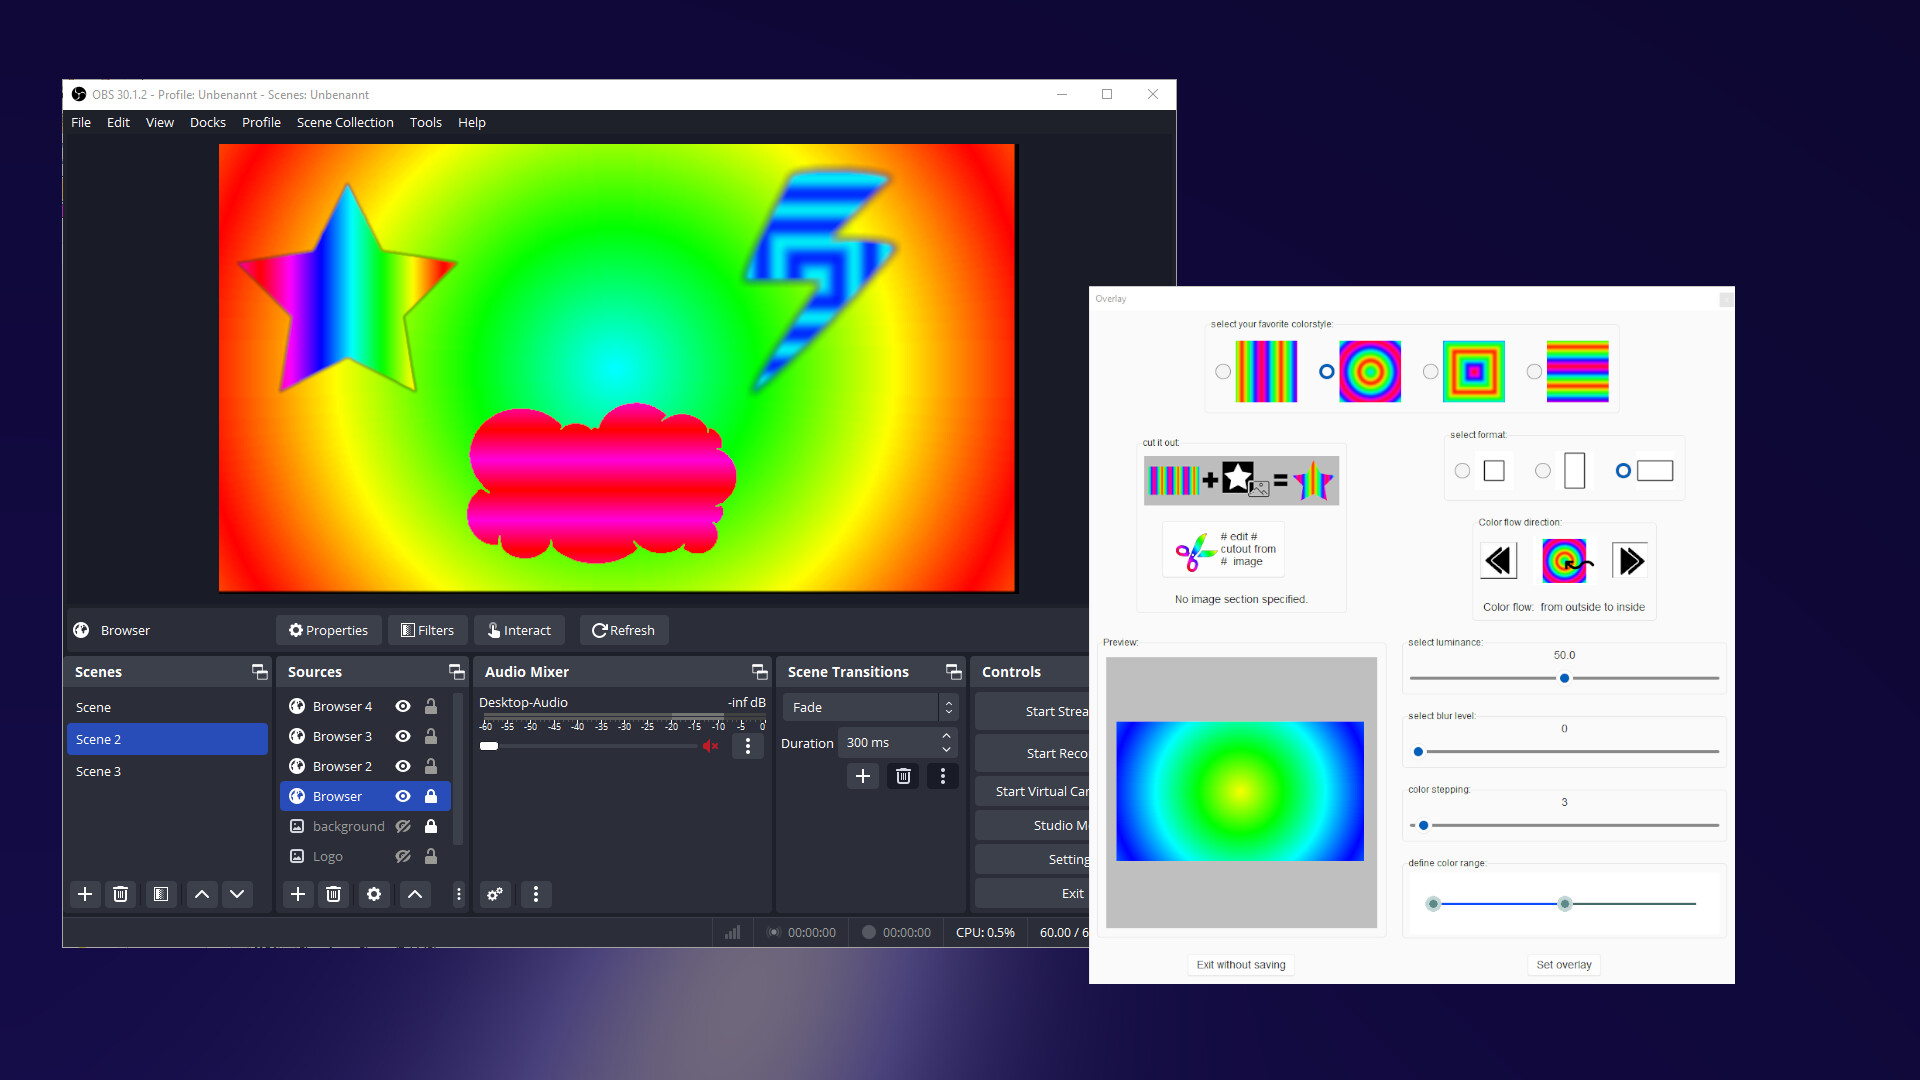Open Filters for the Browser source

pos(427,629)
